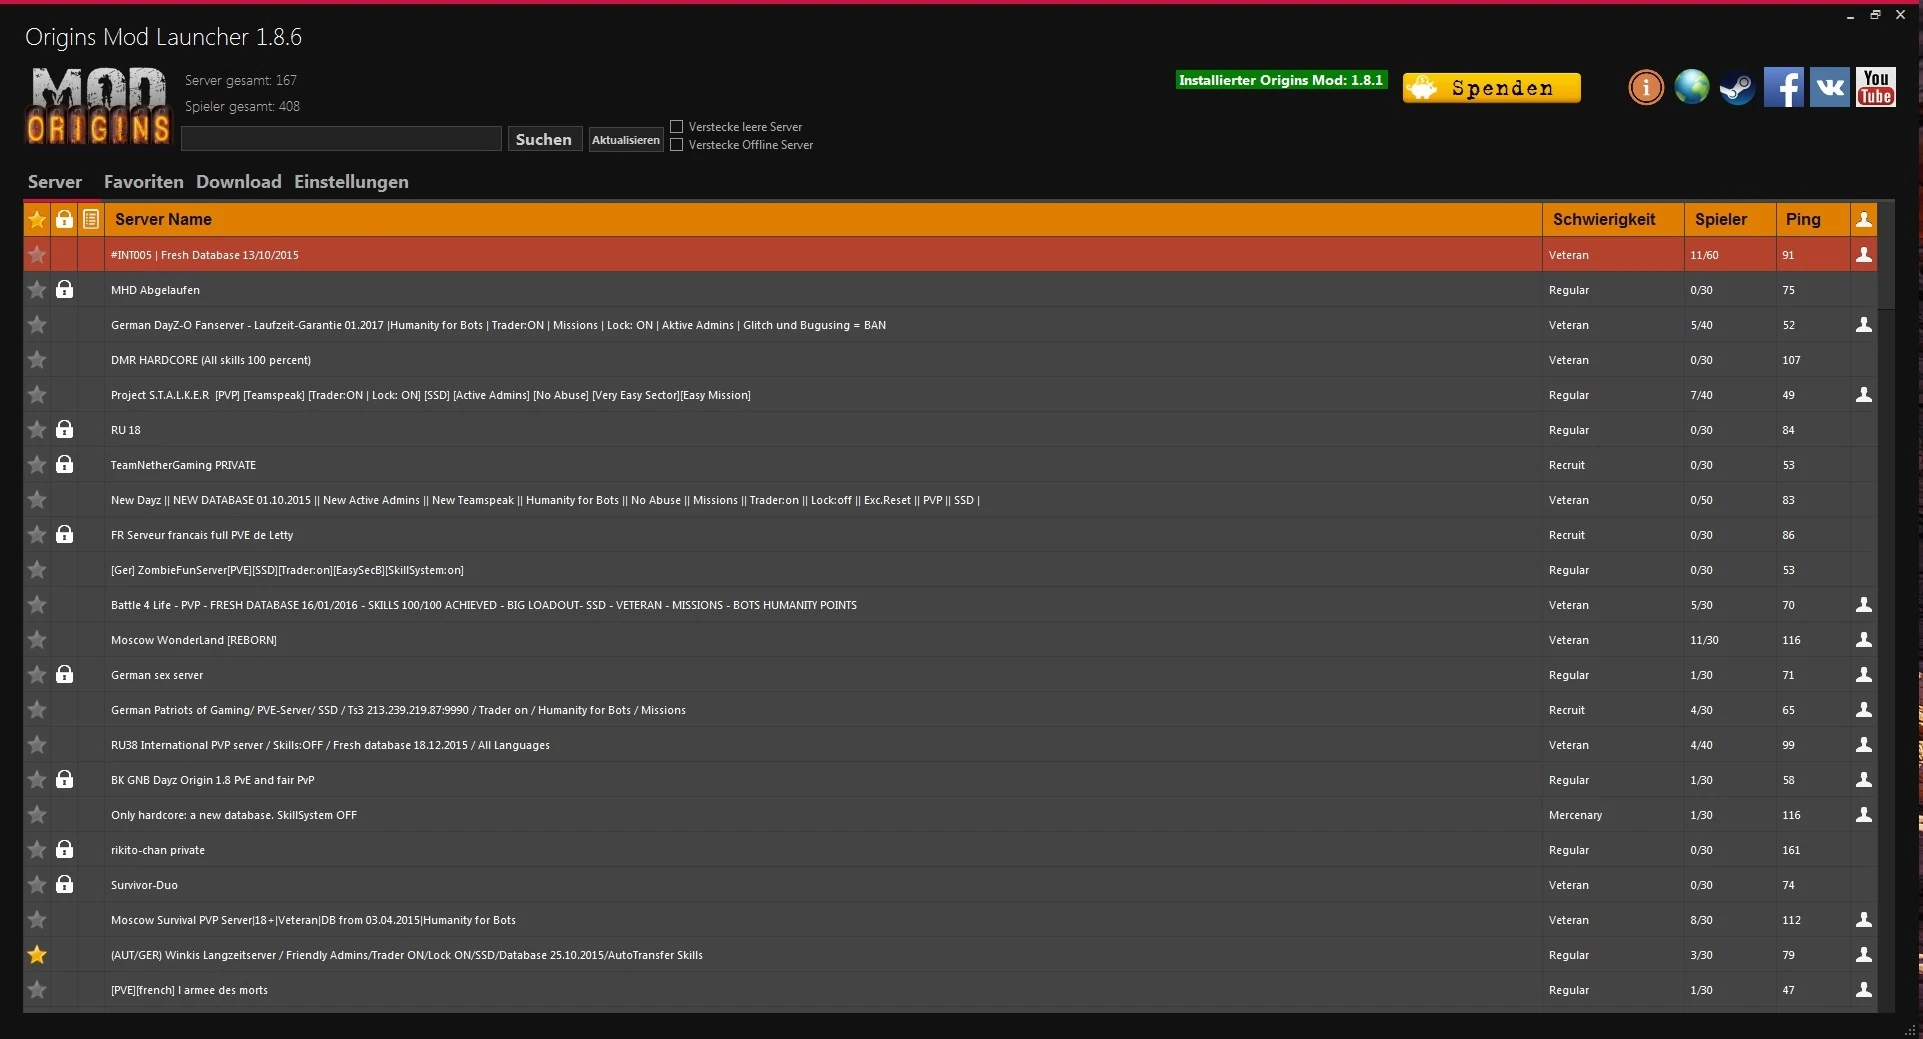
Task: Click lock icon of Survivor-Duo
Action: click(64, 885)
